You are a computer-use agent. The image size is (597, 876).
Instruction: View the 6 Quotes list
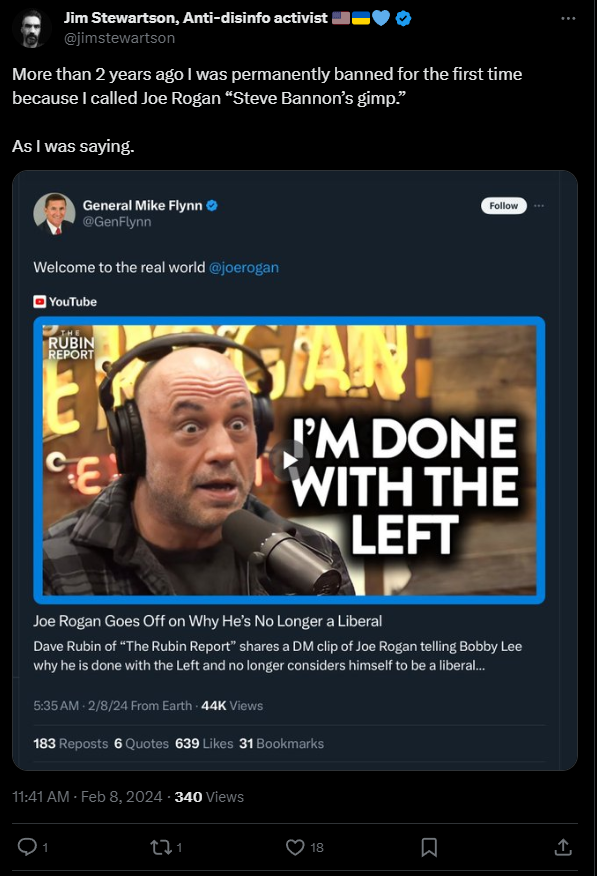click(141, 744)
